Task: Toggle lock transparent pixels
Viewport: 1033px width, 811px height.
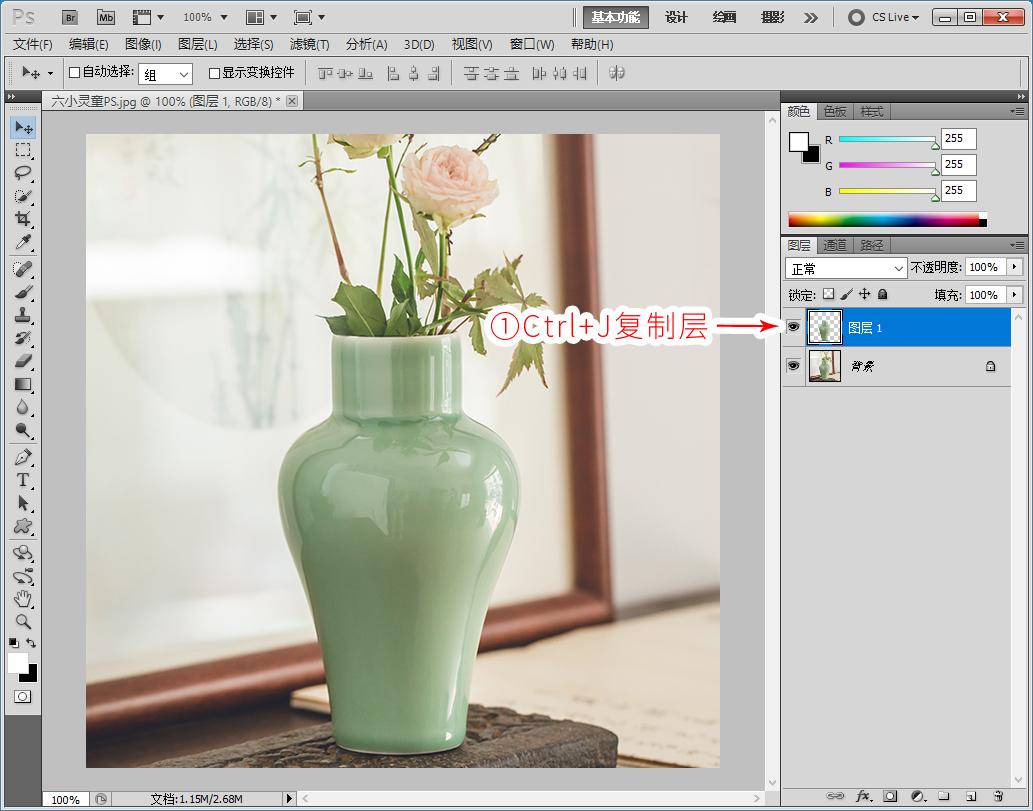Action: point(829,294)
